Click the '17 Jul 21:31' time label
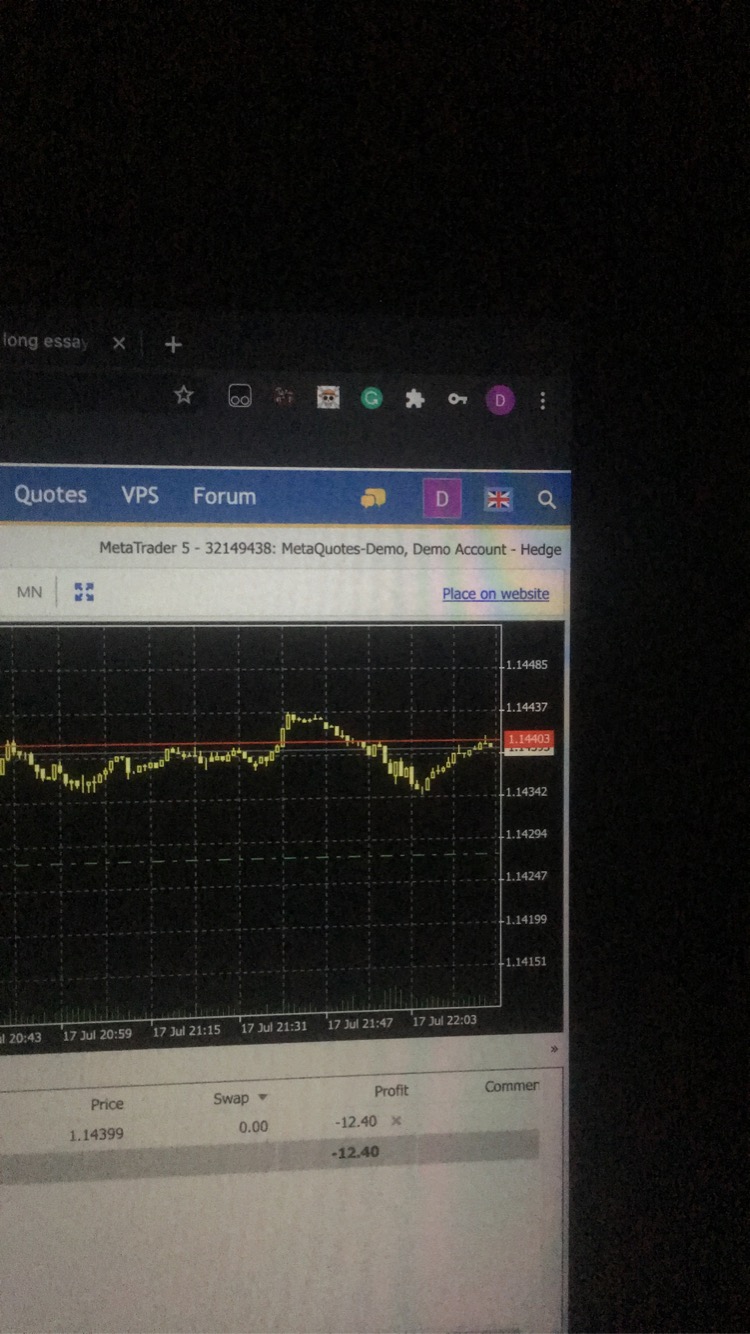The image size is (750, 1334). (274, 1027)
